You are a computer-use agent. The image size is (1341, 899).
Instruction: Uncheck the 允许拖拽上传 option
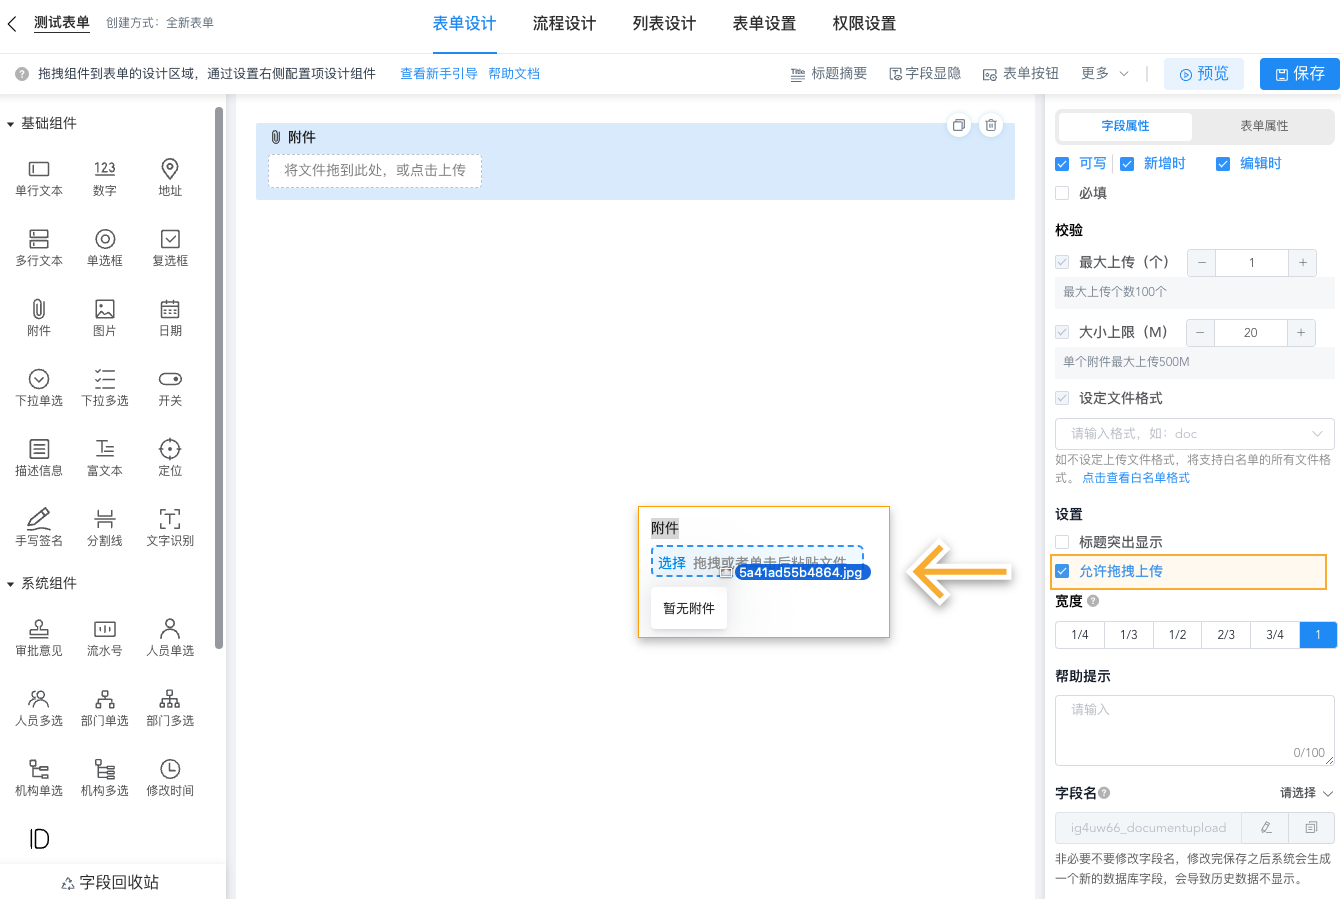[x=1062, y=572]
